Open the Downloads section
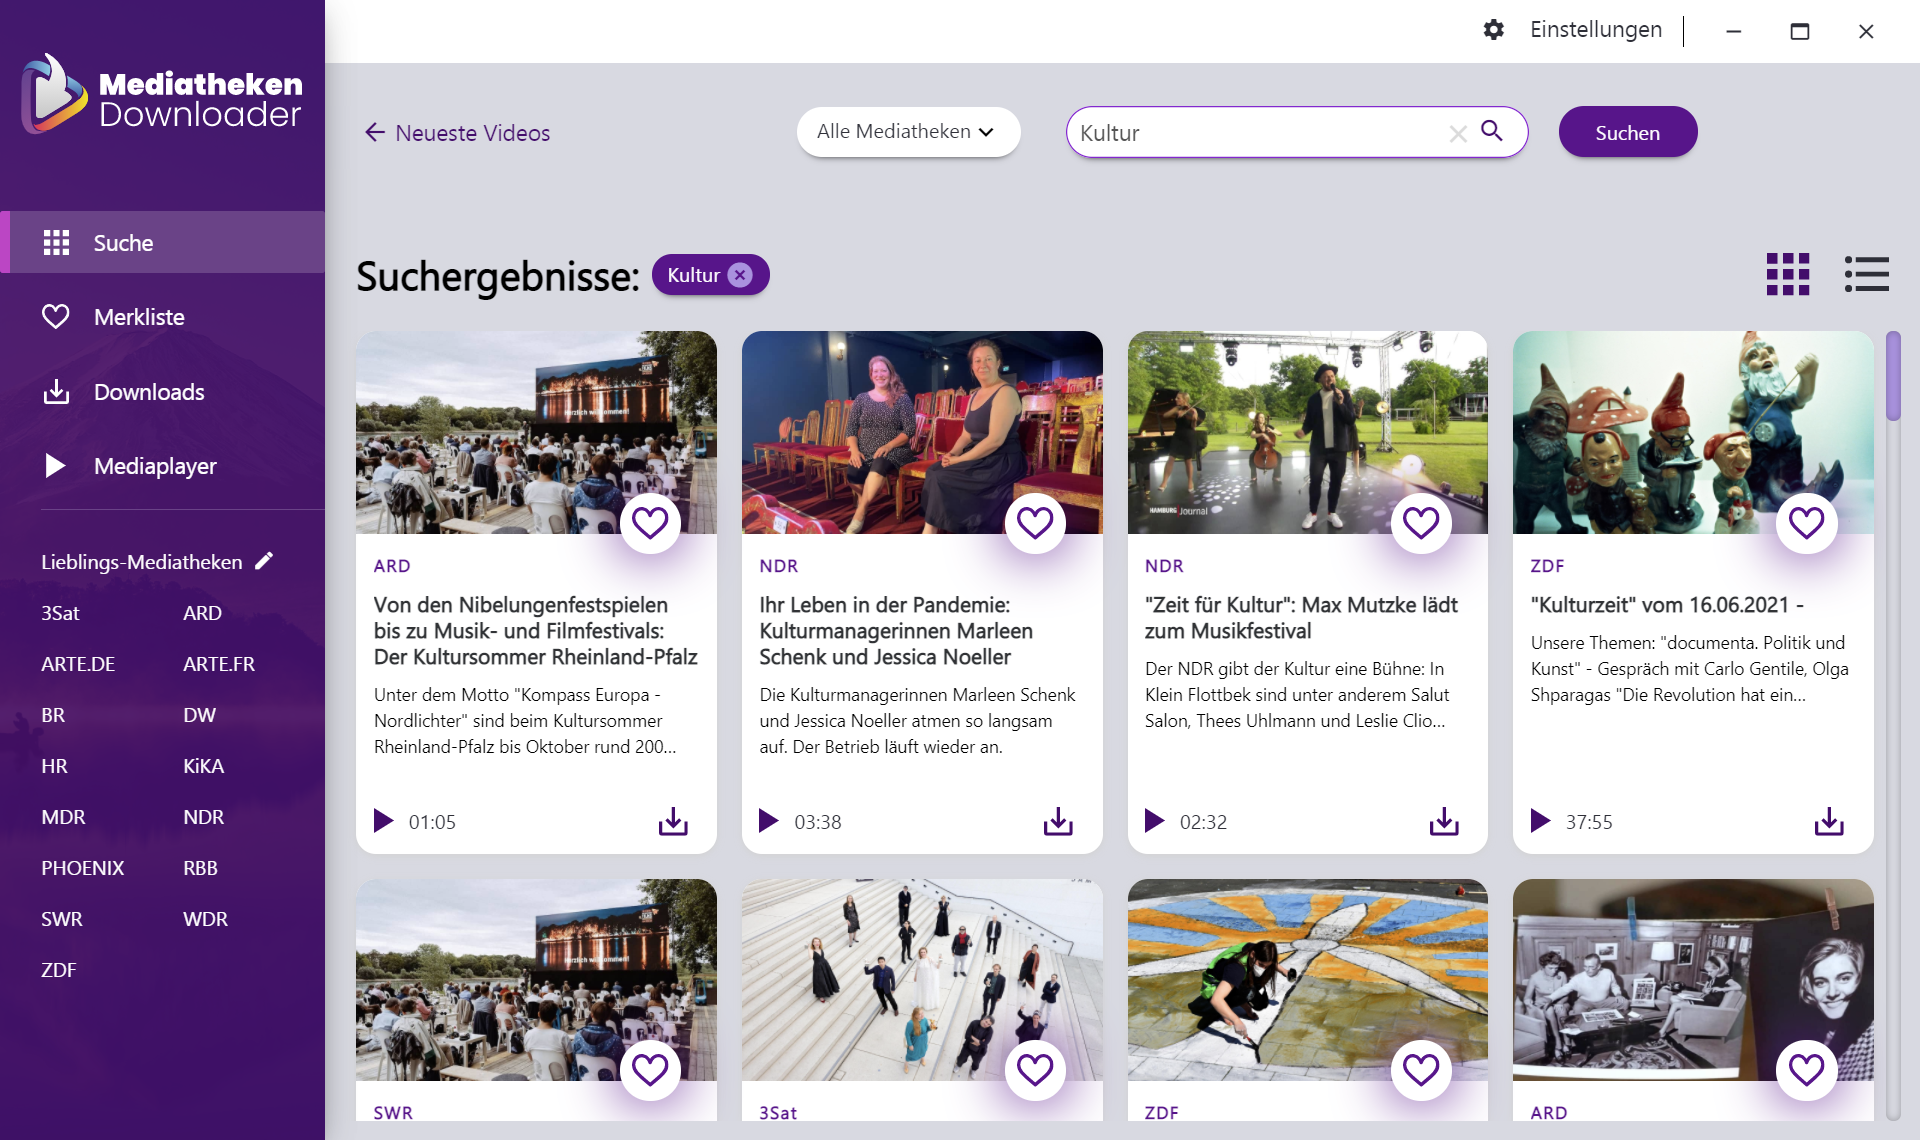Viewport: 1920px width, 1140px height. coord(148,392)
